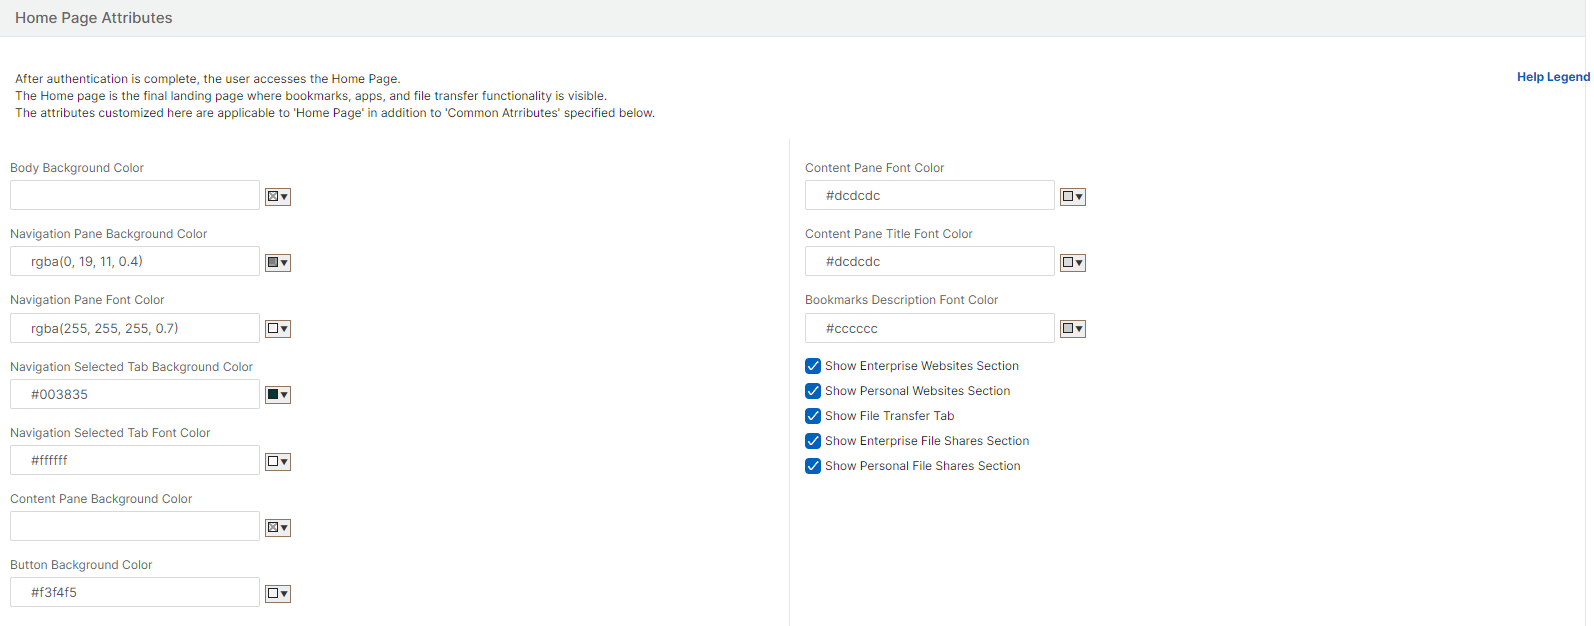Image resolution: width=1594 pixels, height=626 pixels.
Task: Uncheck Show File Transfer Tab
Action: pos(813,416)
